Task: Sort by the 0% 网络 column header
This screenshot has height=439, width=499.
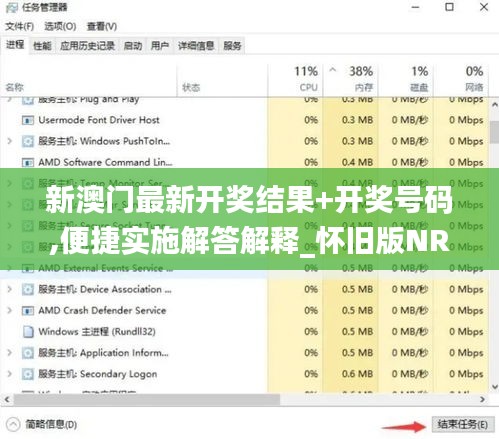Action: [x=461, y=80]
